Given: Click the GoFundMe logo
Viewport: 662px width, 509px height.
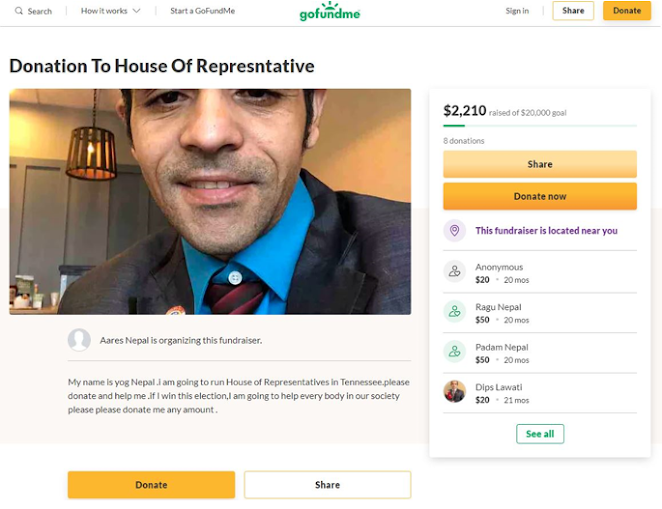Looking at the screenshot, I should [x=330, y=13].
